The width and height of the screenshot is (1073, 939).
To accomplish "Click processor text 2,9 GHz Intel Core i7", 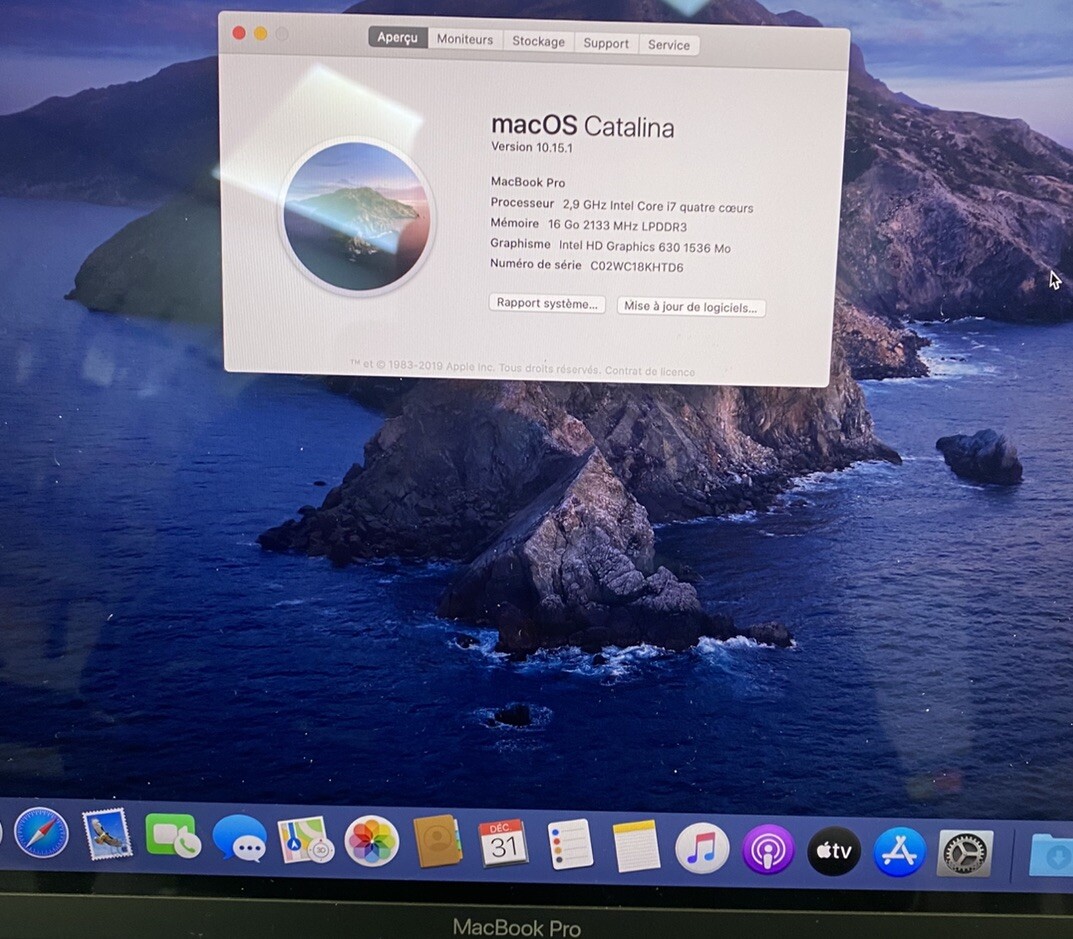I will [x=658, y=207].
